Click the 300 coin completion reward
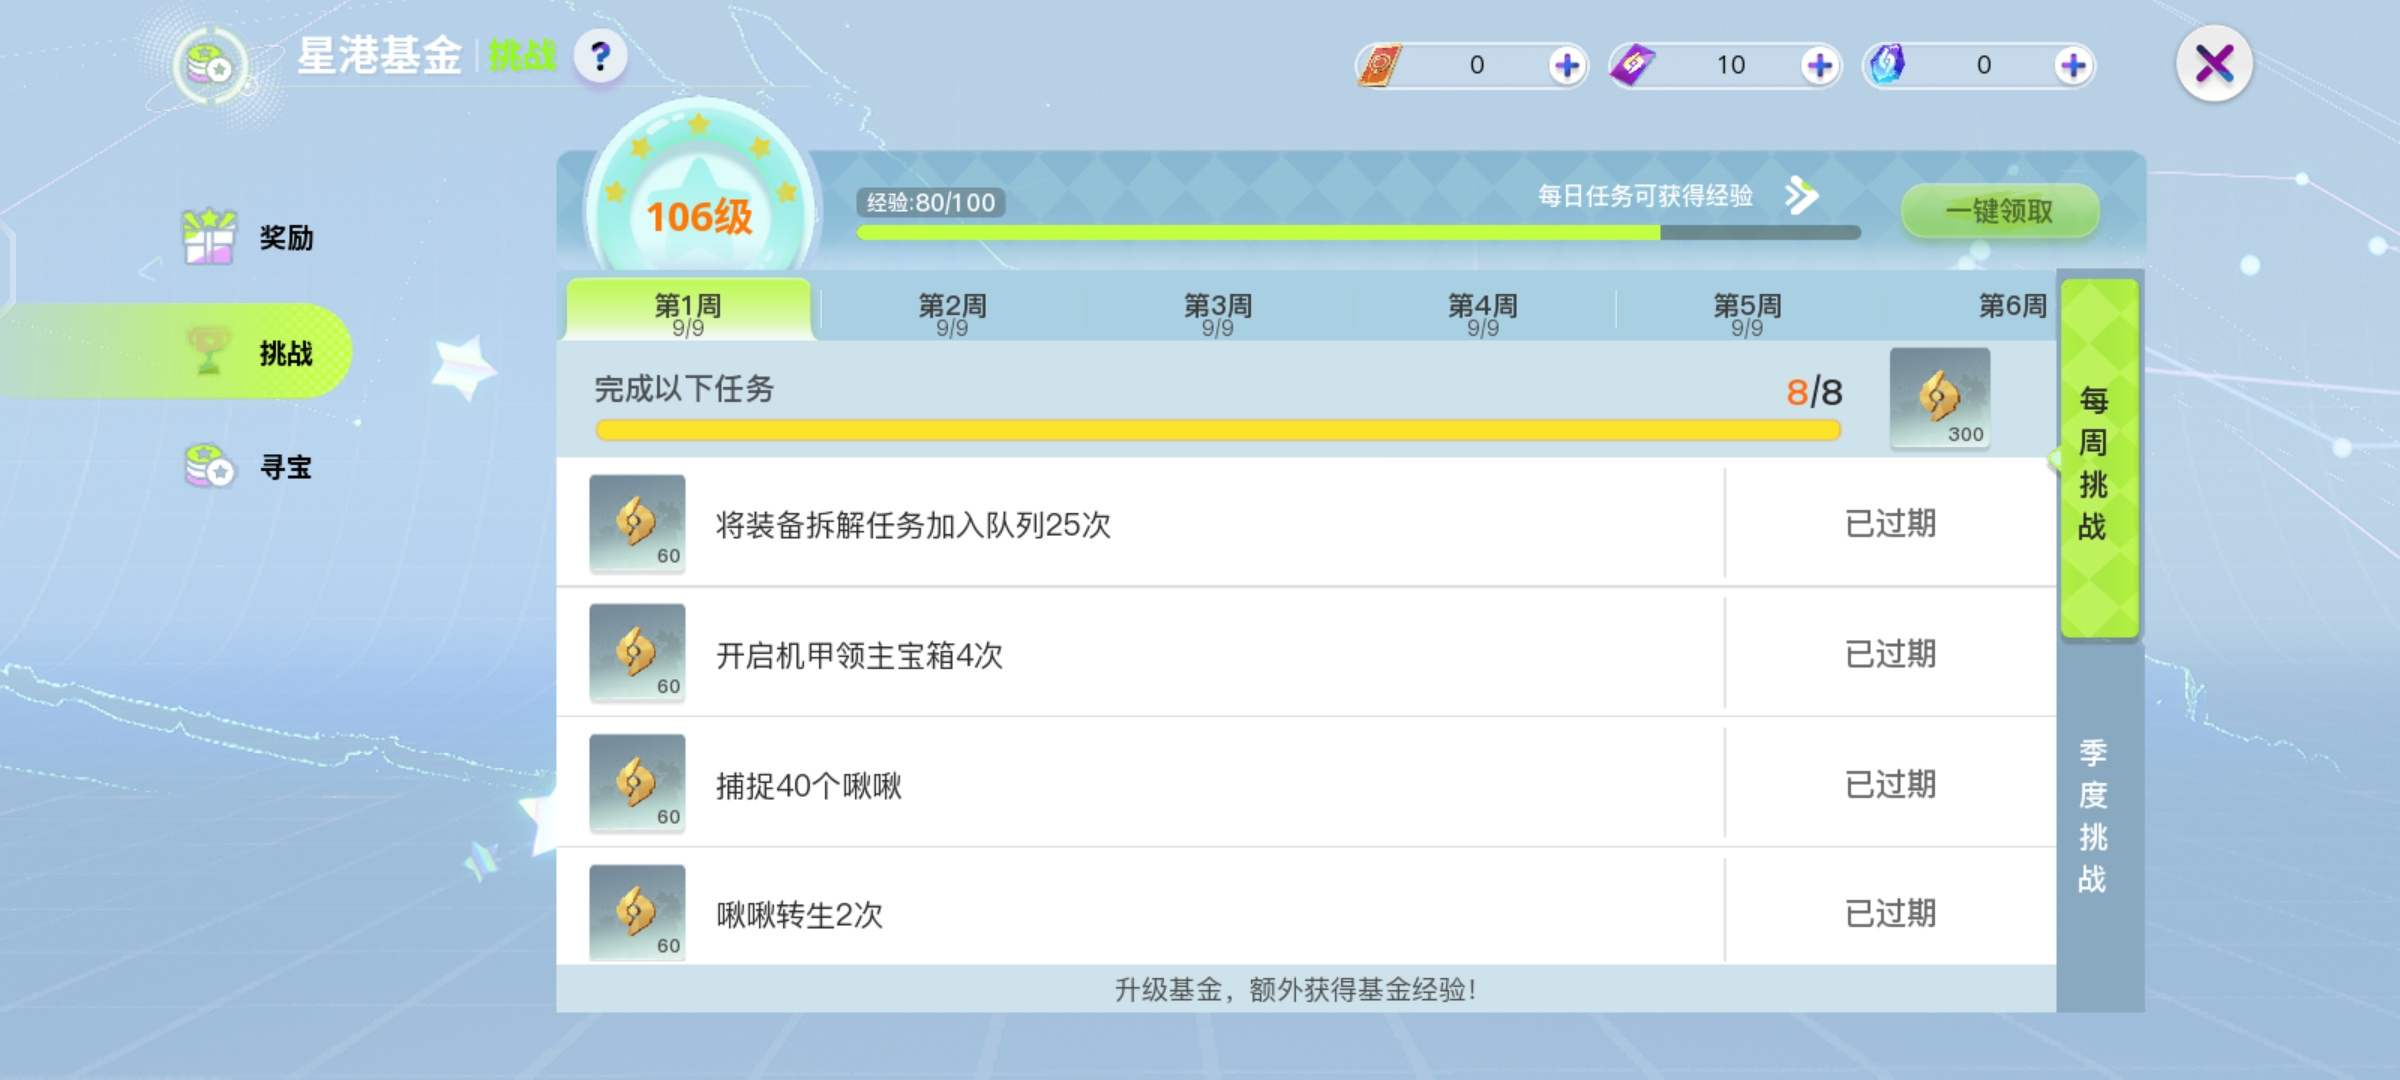The height and width of the screenshot is (1080, 2400). coord(1939,398)
